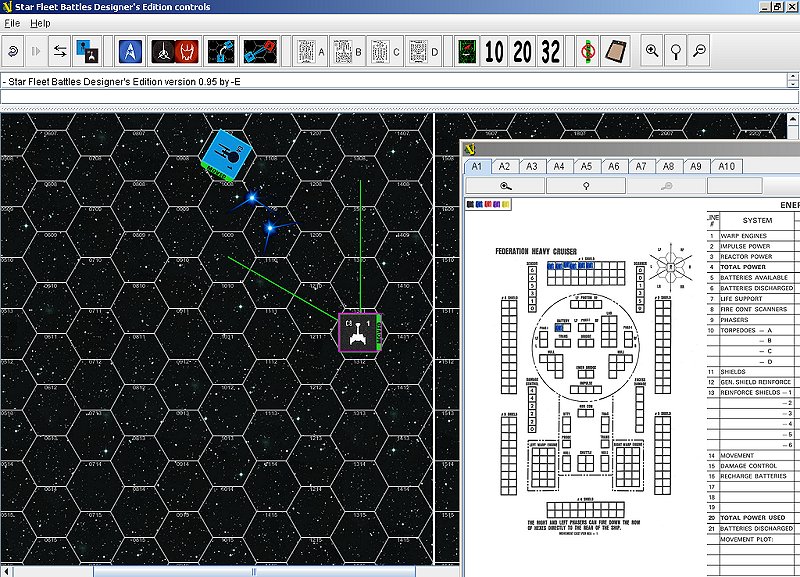Open the blue and black counters palette icon
The width and height of the screenshot is (800, 577).
pos(87,51)
